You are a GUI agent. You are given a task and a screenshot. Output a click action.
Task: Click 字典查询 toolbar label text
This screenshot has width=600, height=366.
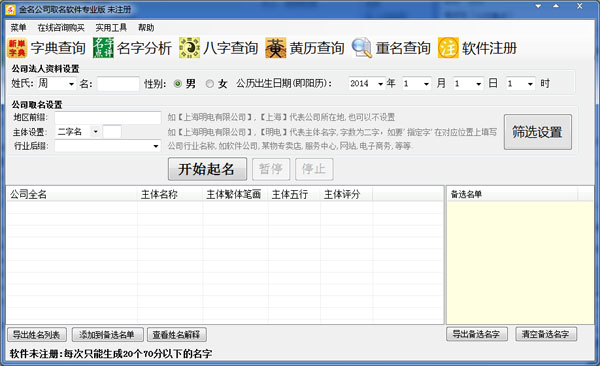(x=58, y=48)
